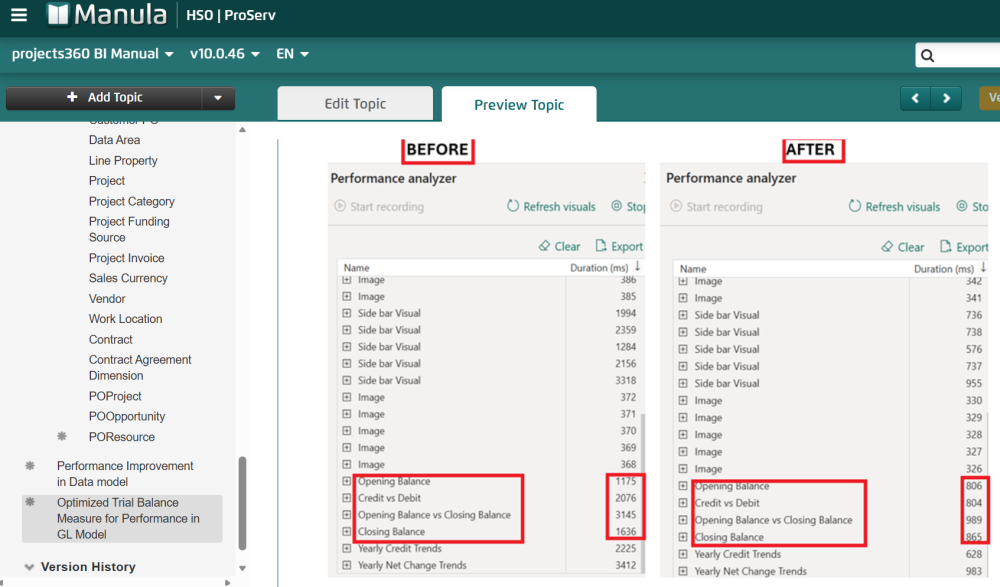The width and height of the screenshot is (1000, 587).
Task: Open Line Property topic
Action: pyautogui.click(x=123, y=161)
